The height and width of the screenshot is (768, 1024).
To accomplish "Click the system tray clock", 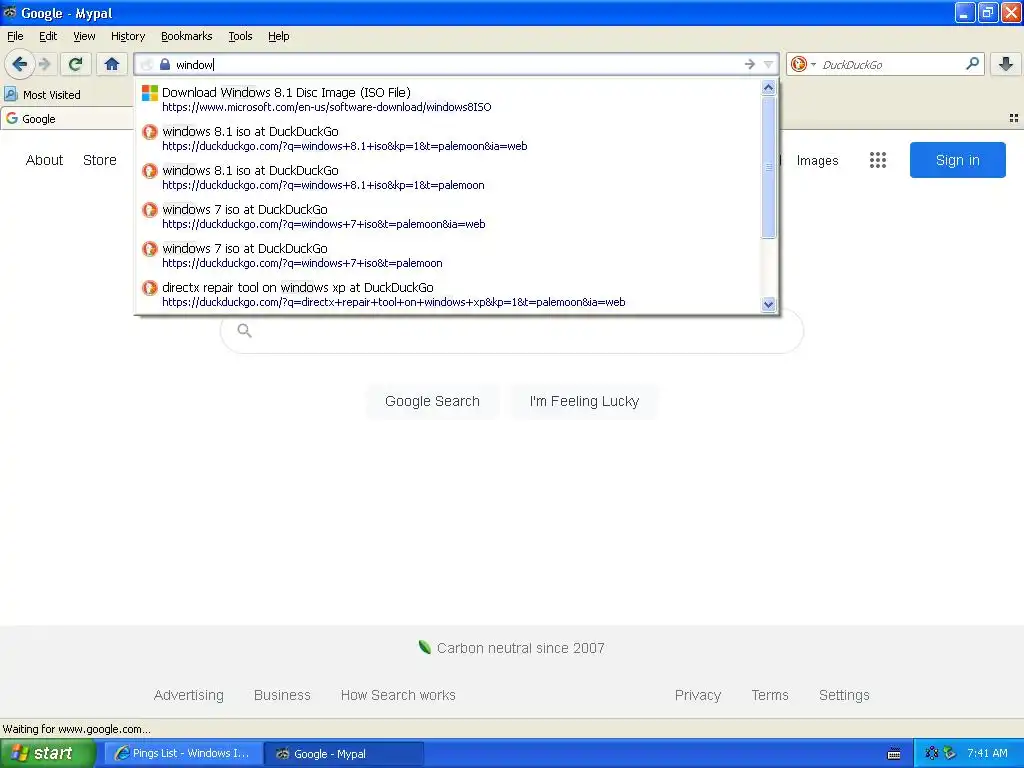I will point(987,753).
